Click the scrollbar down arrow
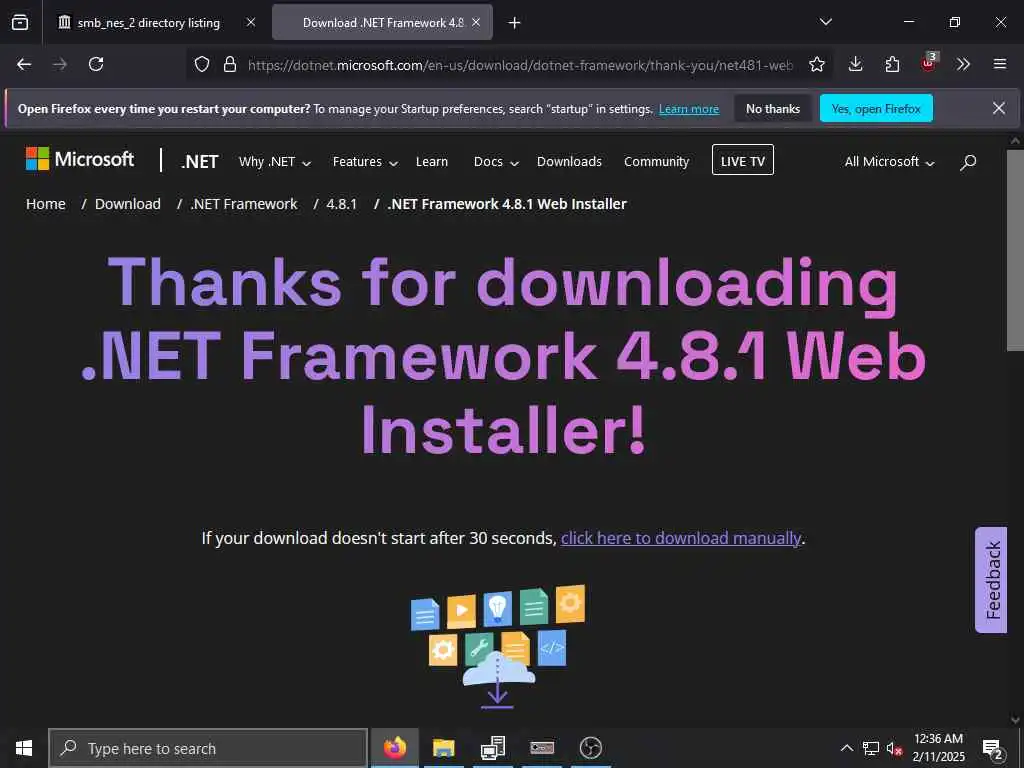 pyautogui.click(x=1015, y=719)
